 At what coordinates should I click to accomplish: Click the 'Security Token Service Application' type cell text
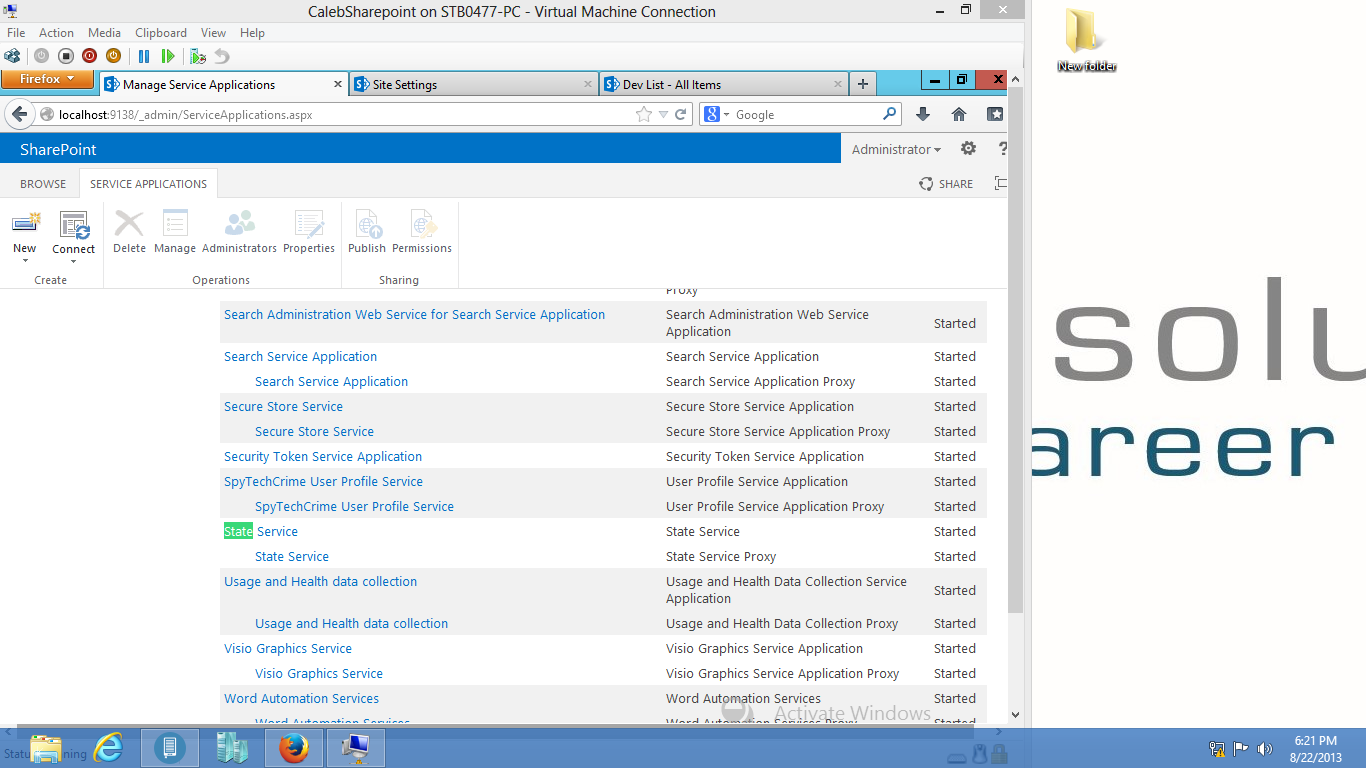point(765,457)
